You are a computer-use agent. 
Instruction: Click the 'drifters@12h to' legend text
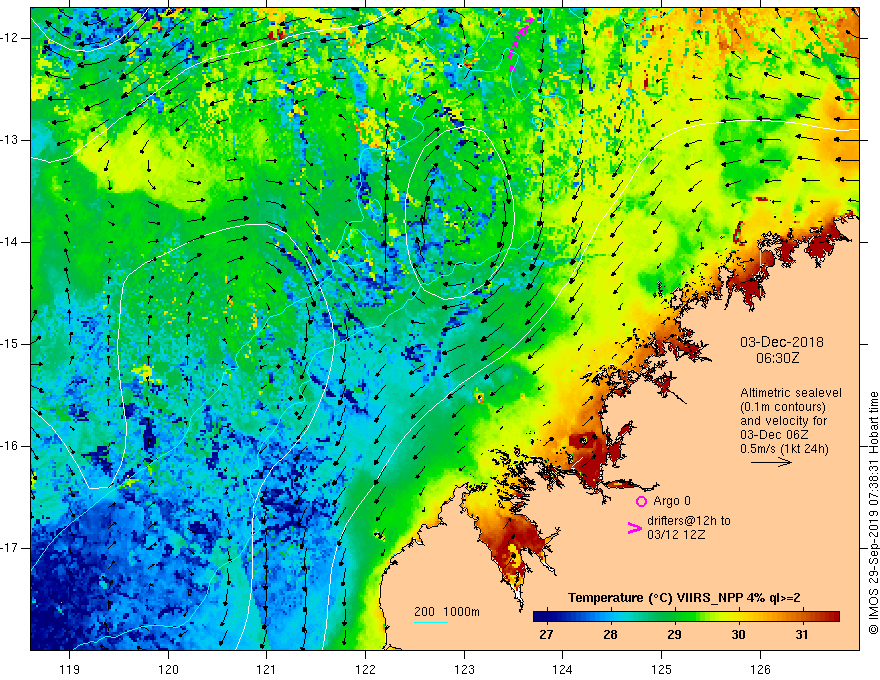689,521
